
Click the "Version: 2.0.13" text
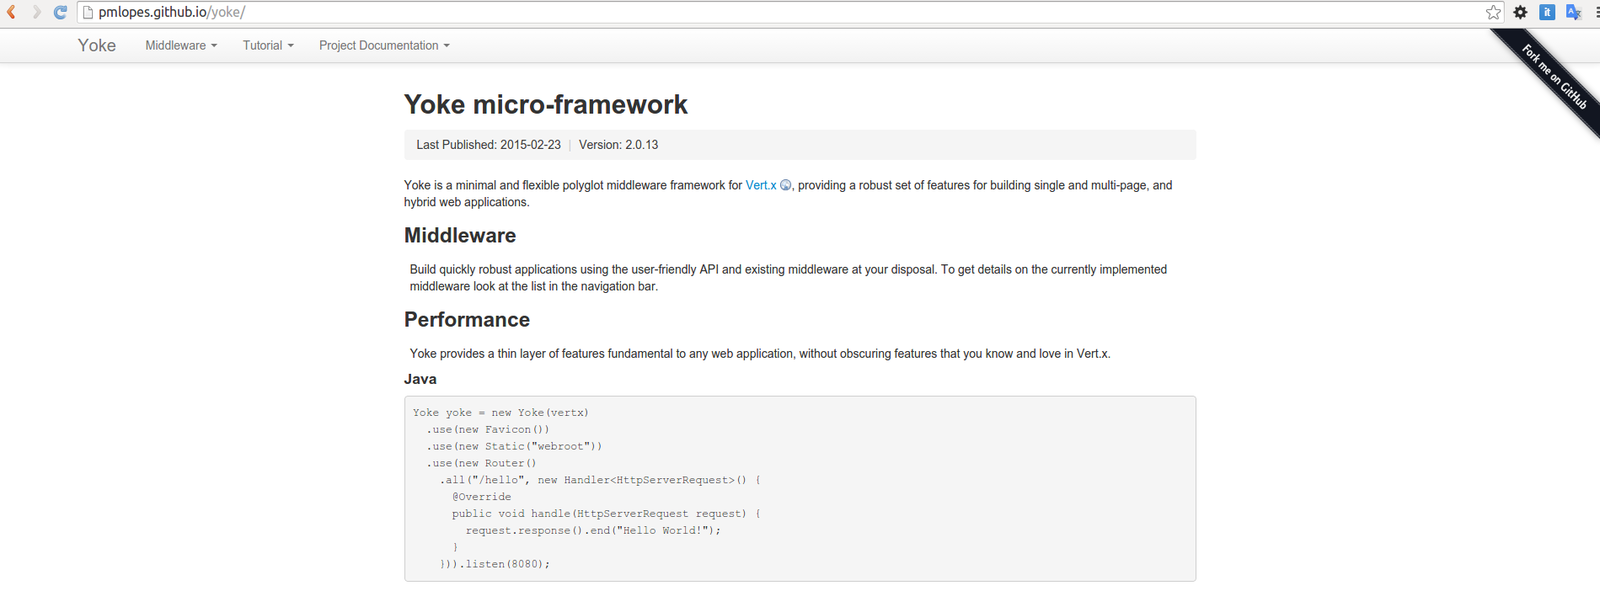[618, 145]
